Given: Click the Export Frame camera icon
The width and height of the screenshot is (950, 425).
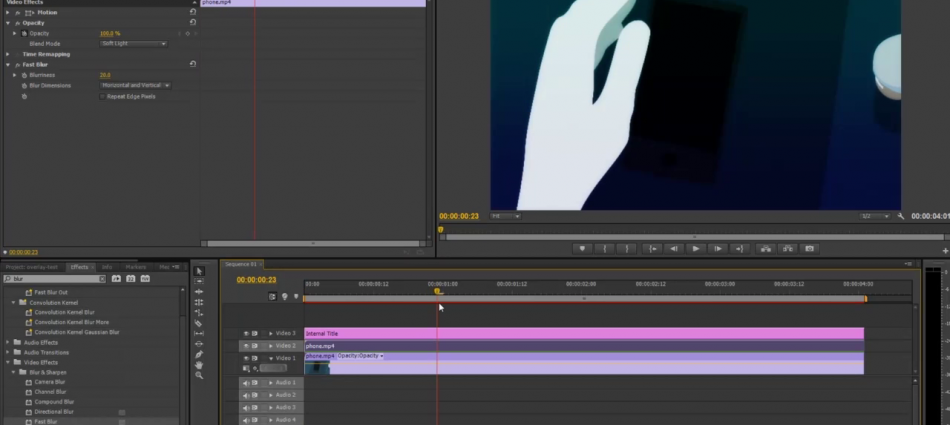Looking at the screenshot, I should [810, 248].
